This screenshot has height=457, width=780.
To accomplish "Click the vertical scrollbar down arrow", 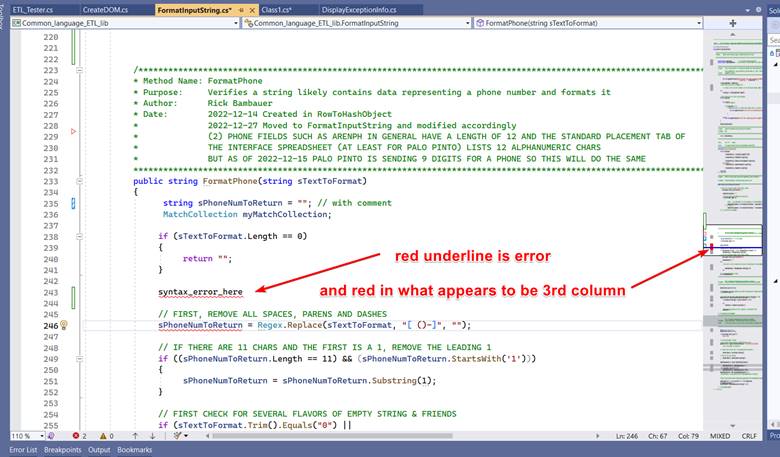I will point(733,426).
